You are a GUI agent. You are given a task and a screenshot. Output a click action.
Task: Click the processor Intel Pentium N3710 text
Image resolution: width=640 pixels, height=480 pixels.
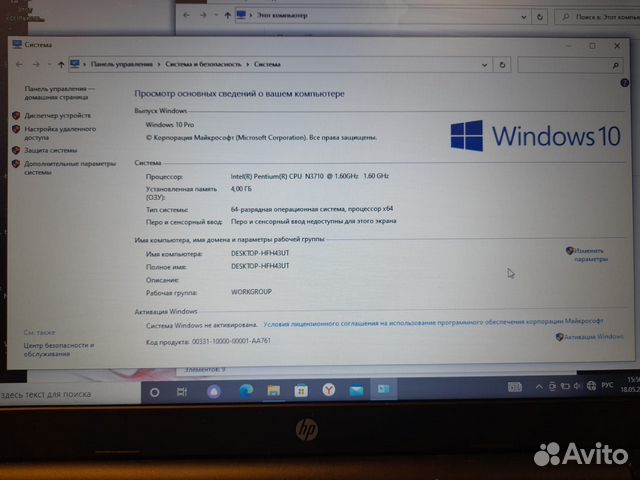coord(310,176)
